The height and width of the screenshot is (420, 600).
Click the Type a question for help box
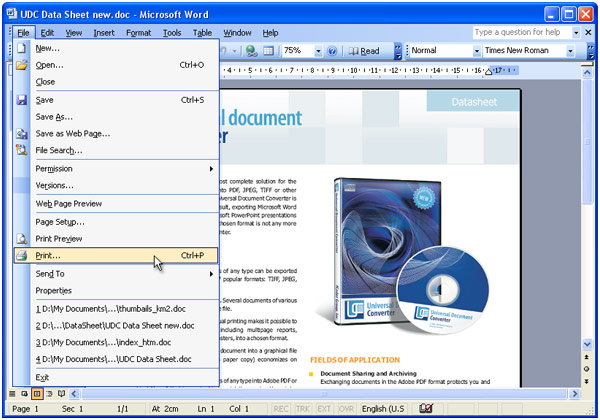pyautogui.click(x=522, y=33)
